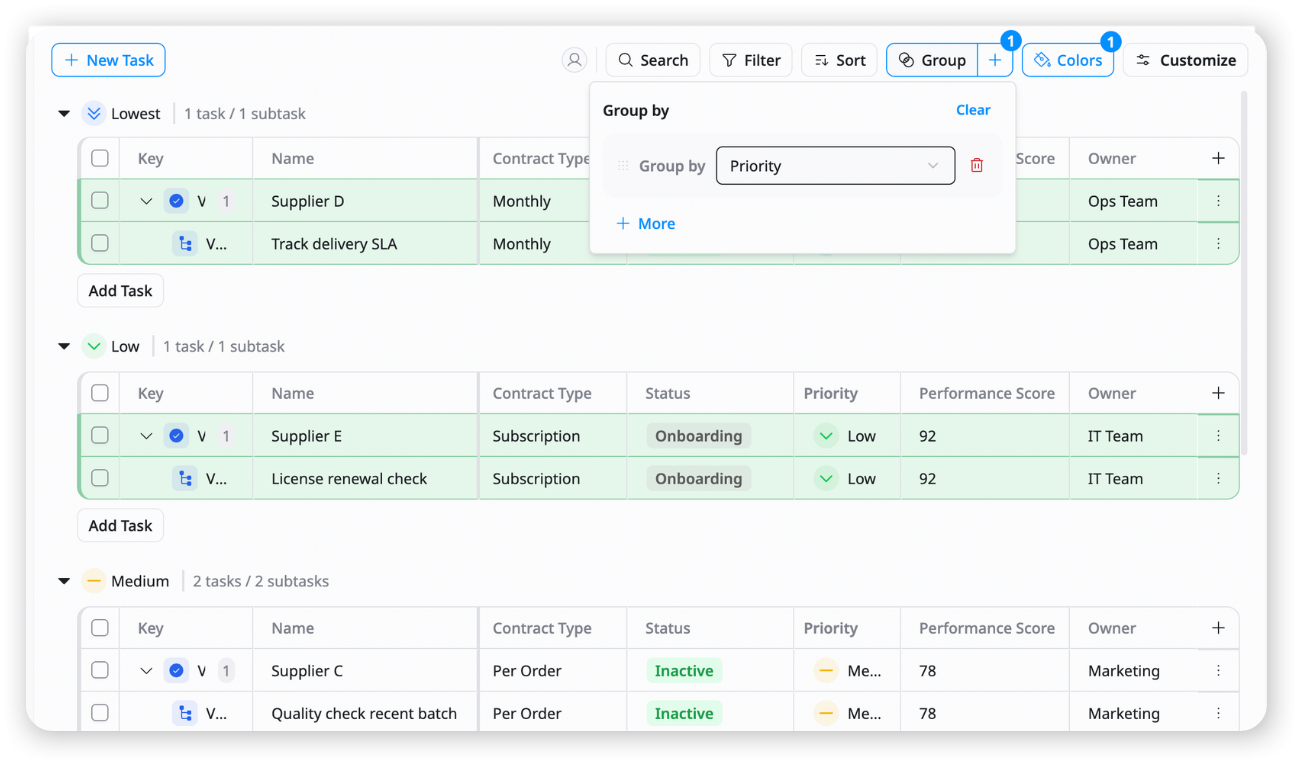Clear the Group by settings
Screen dimensions: 1299x765
click(x=973, y=110)
